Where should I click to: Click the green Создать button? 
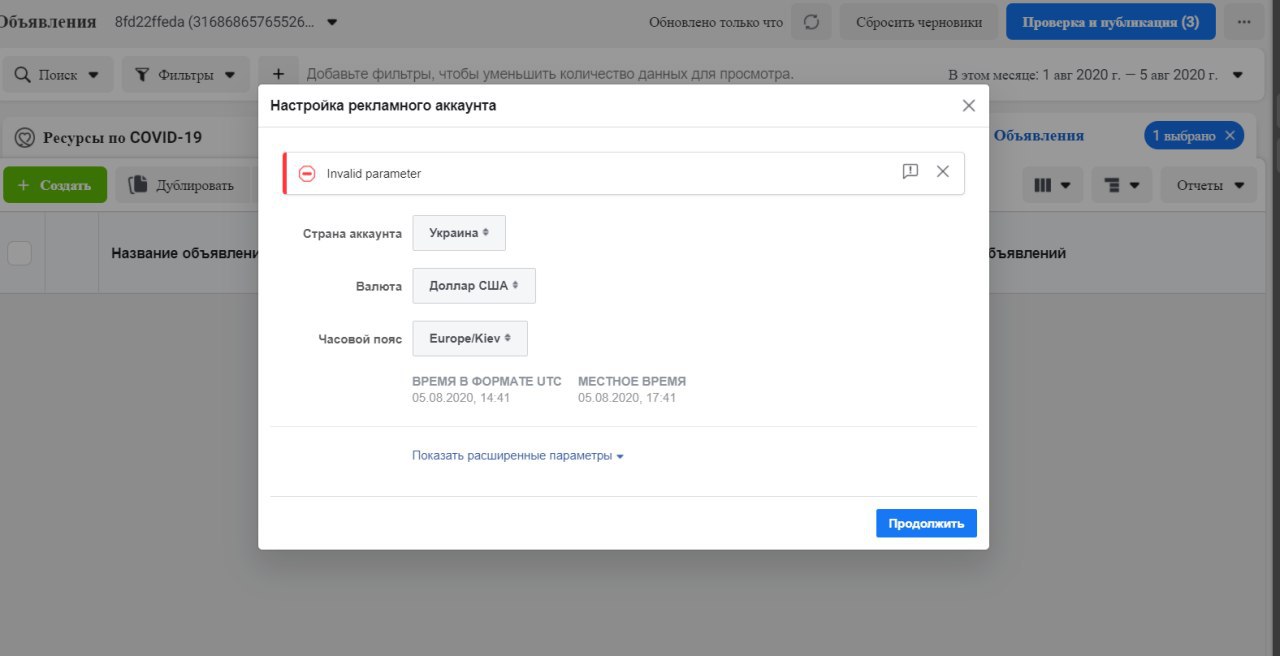tap(55, 185)
